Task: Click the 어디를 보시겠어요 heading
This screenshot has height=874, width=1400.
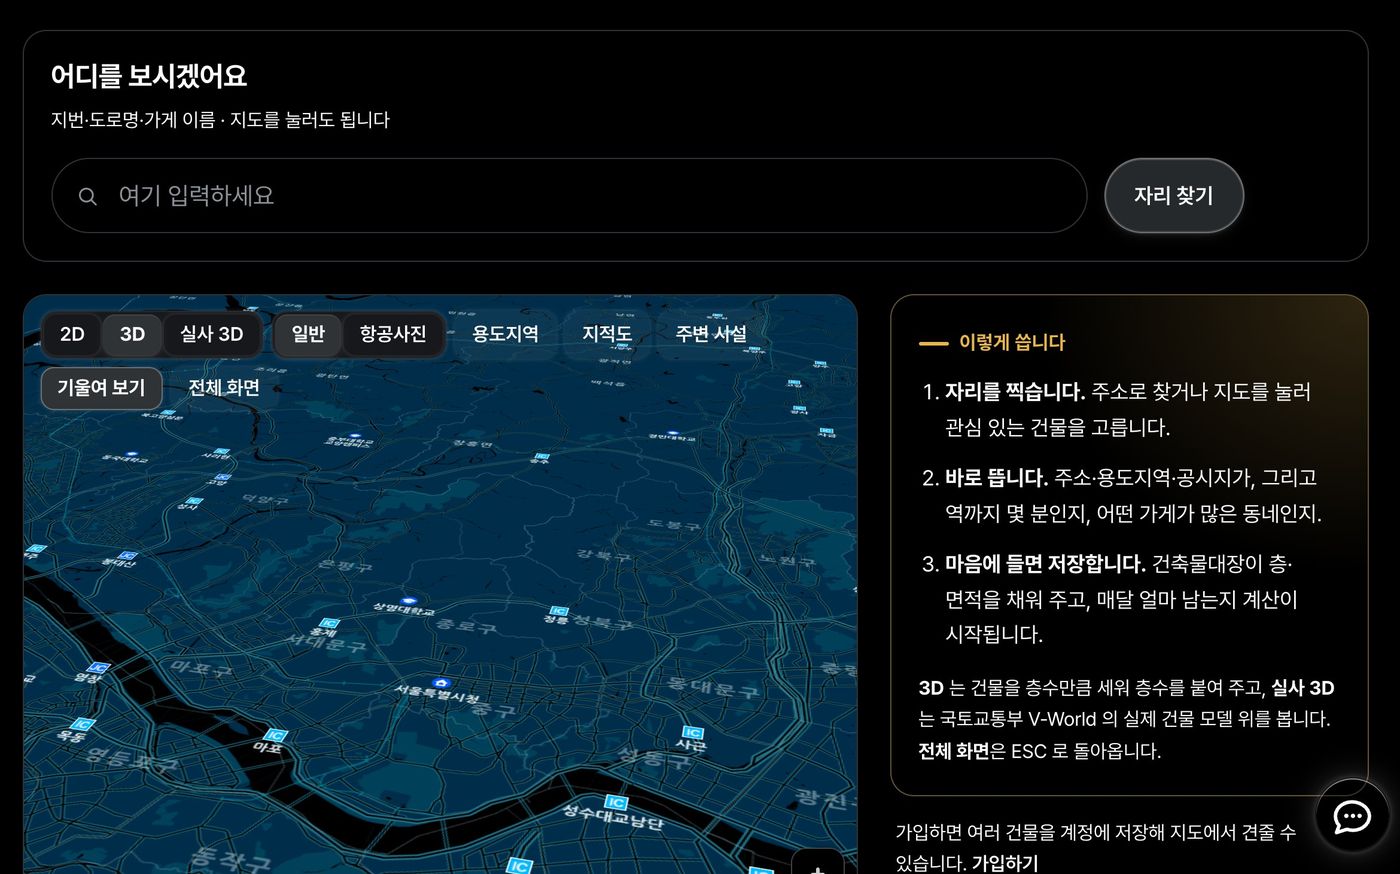Action: coord(149,76)
